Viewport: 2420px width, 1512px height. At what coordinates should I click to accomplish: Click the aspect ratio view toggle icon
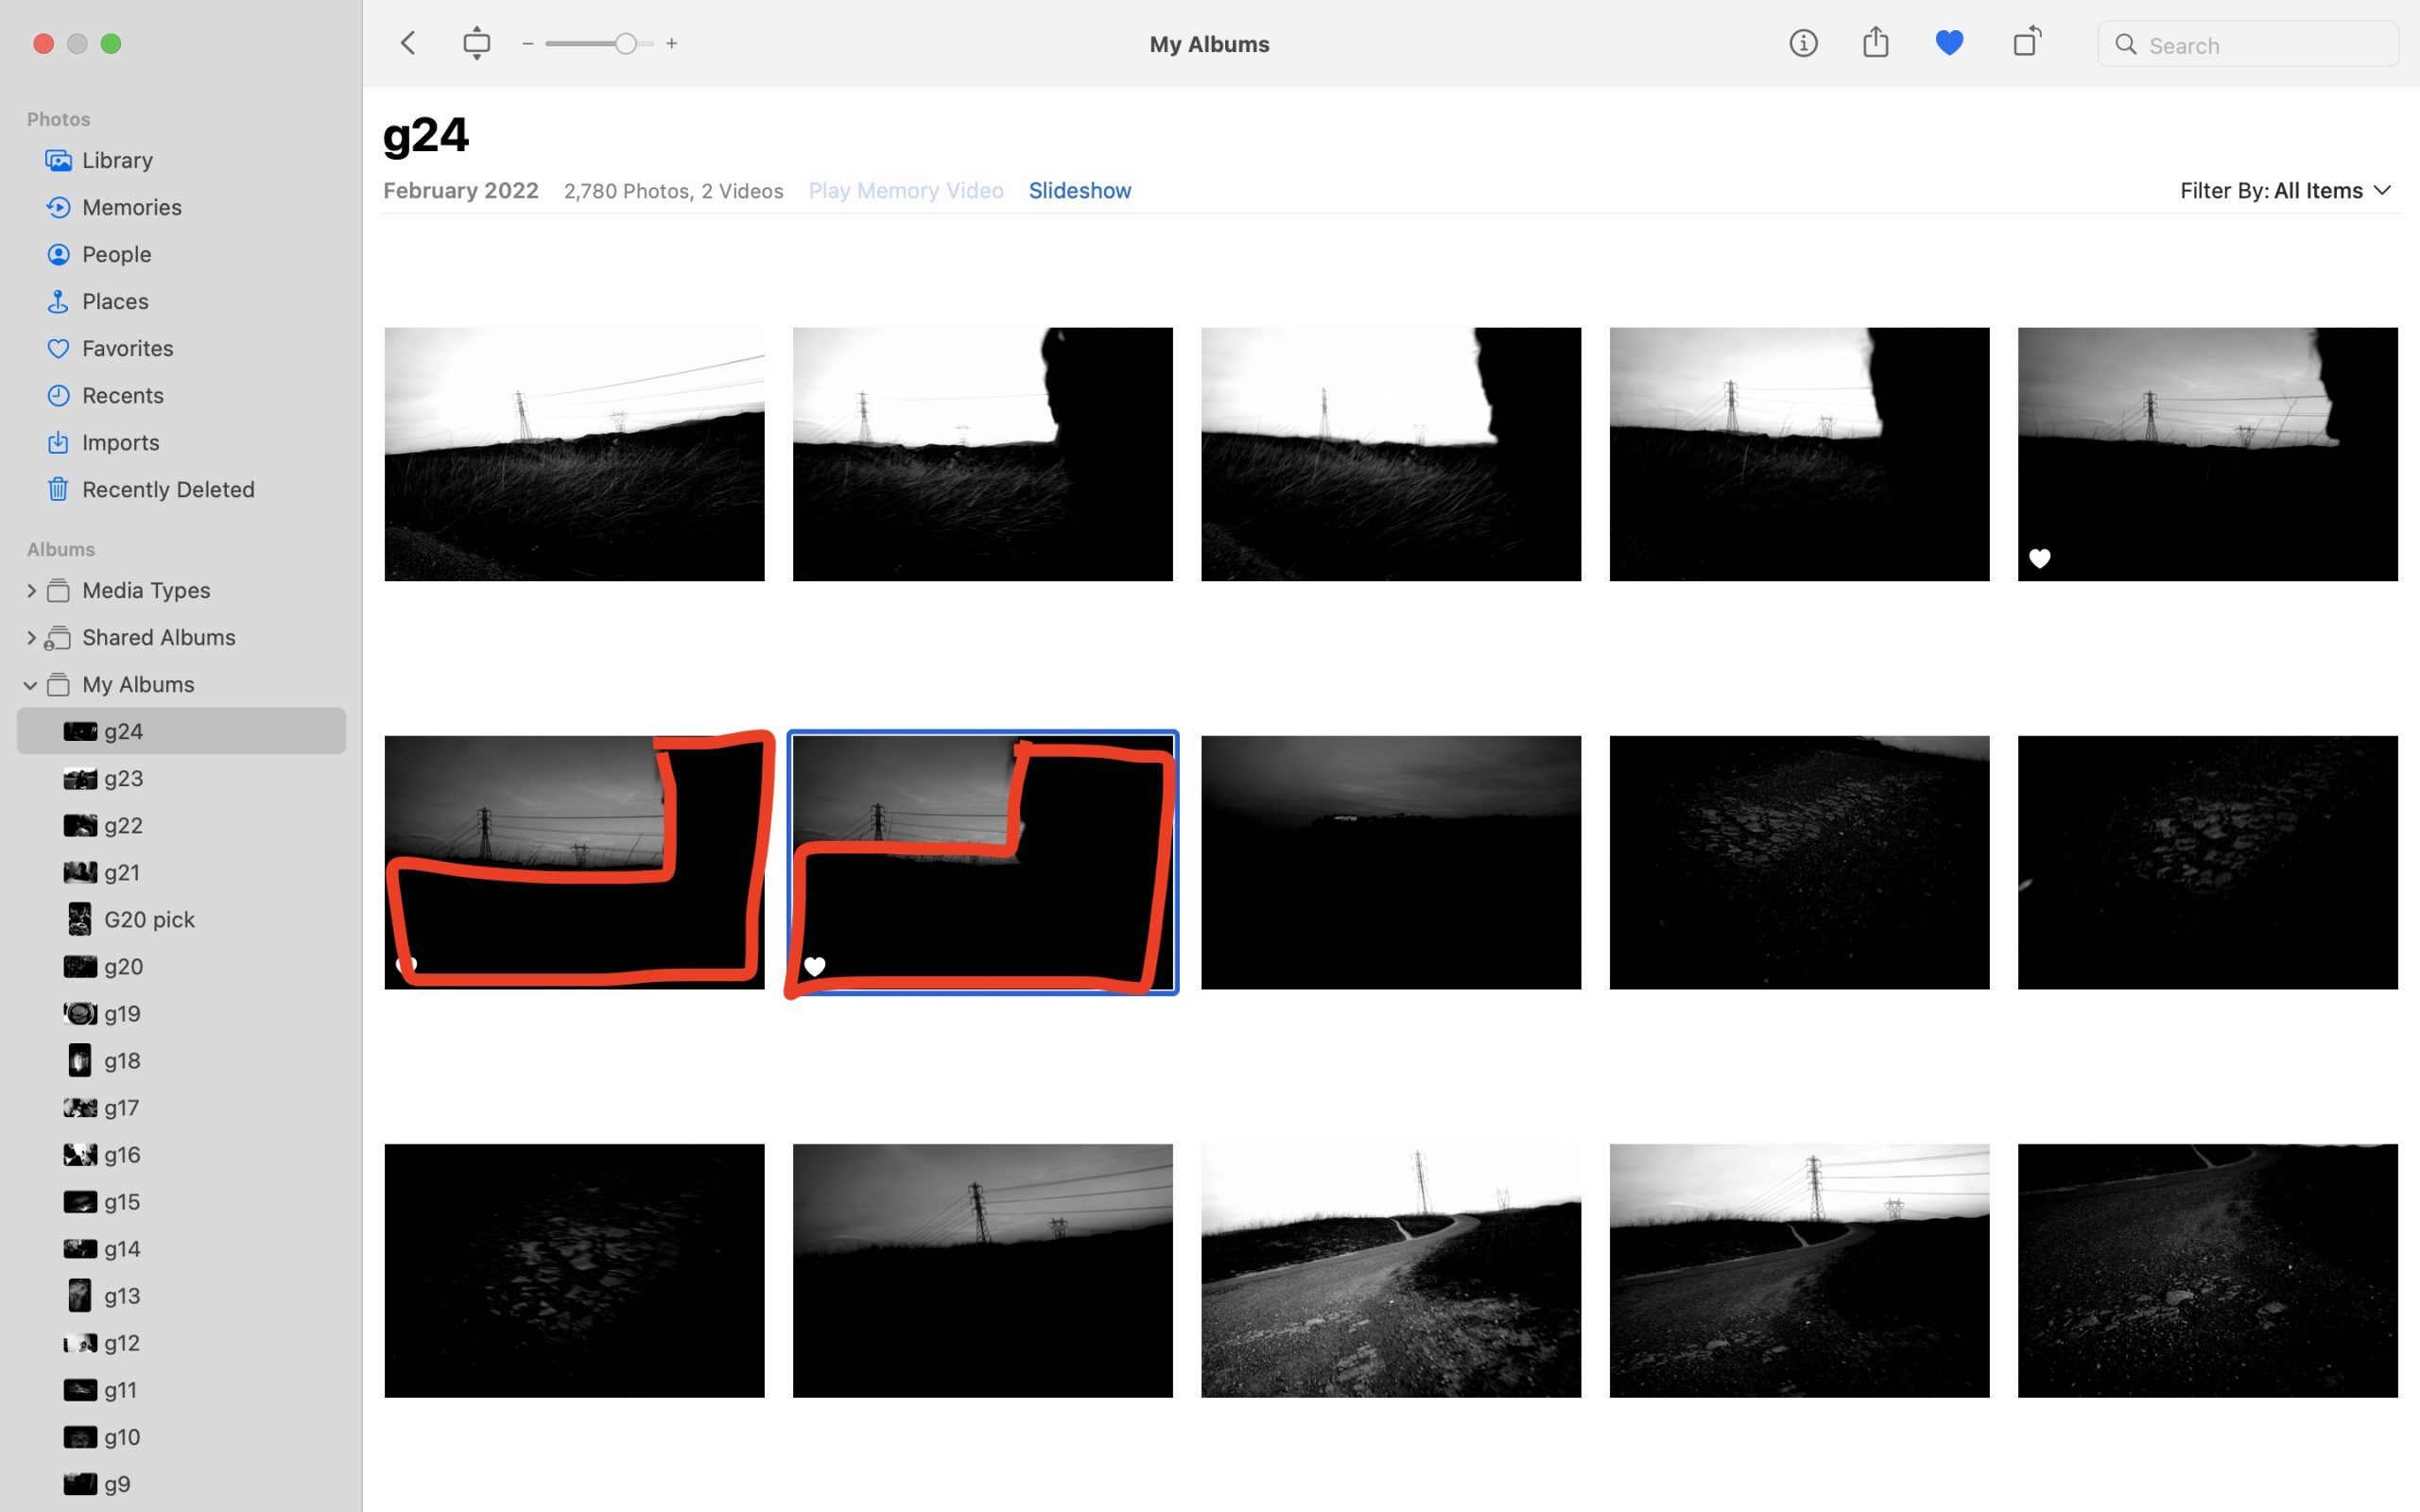click(476, 43)
